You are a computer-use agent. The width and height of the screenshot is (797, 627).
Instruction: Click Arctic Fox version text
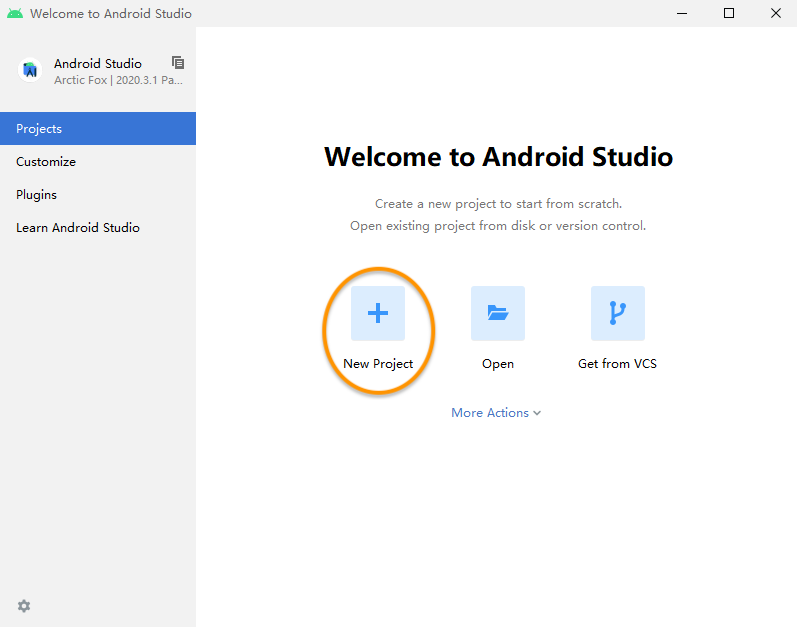click(118, 80)
